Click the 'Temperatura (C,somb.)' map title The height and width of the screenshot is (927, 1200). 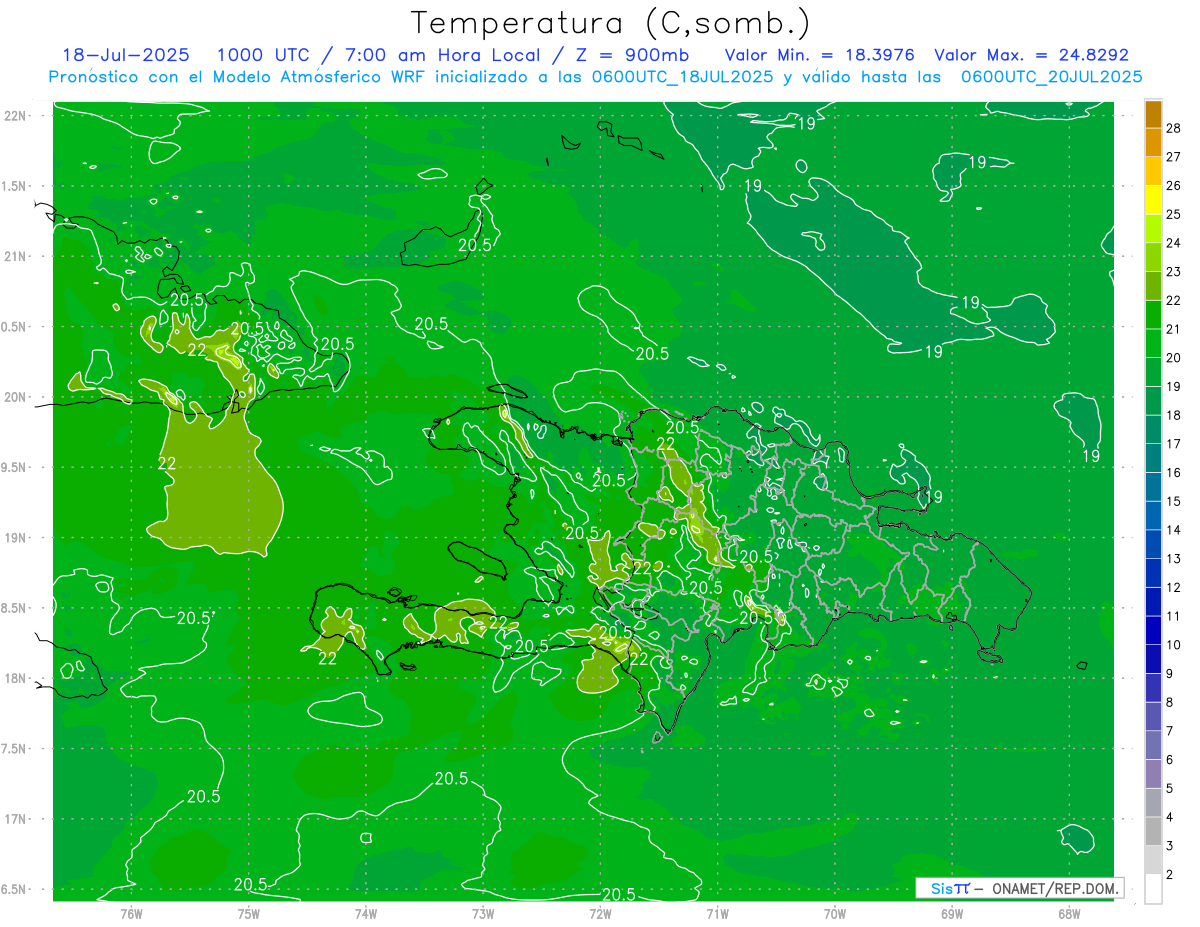[x=610, y=23]
